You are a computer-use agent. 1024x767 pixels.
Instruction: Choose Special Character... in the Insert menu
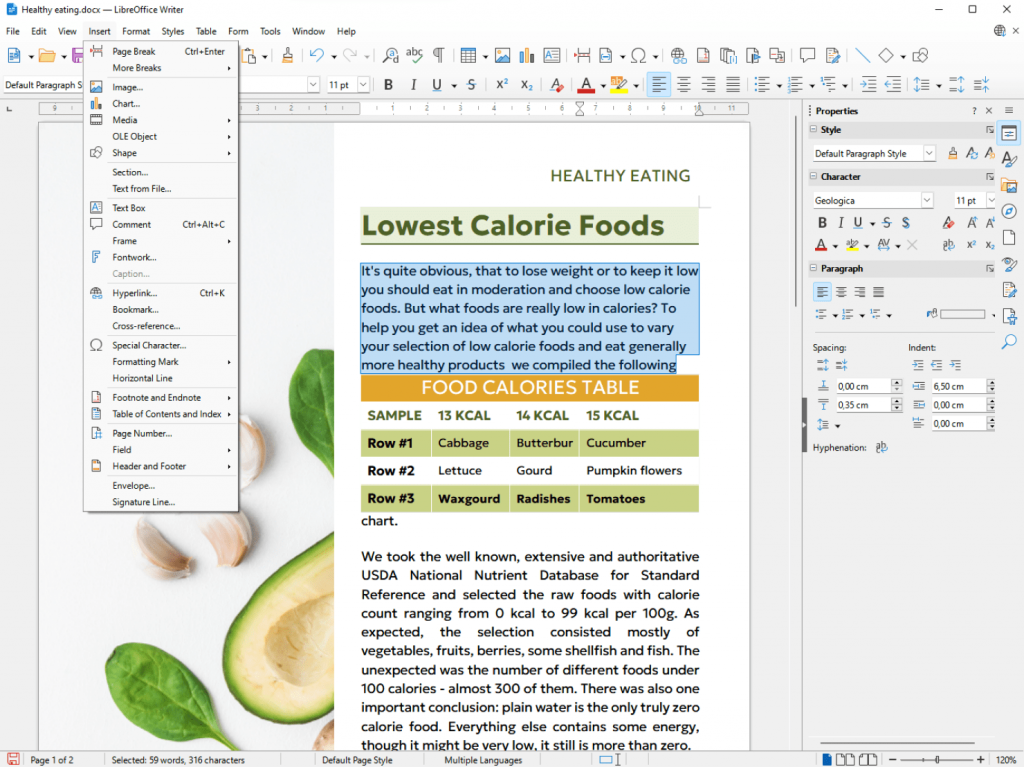pyautogui.click(x=149, y=345)
